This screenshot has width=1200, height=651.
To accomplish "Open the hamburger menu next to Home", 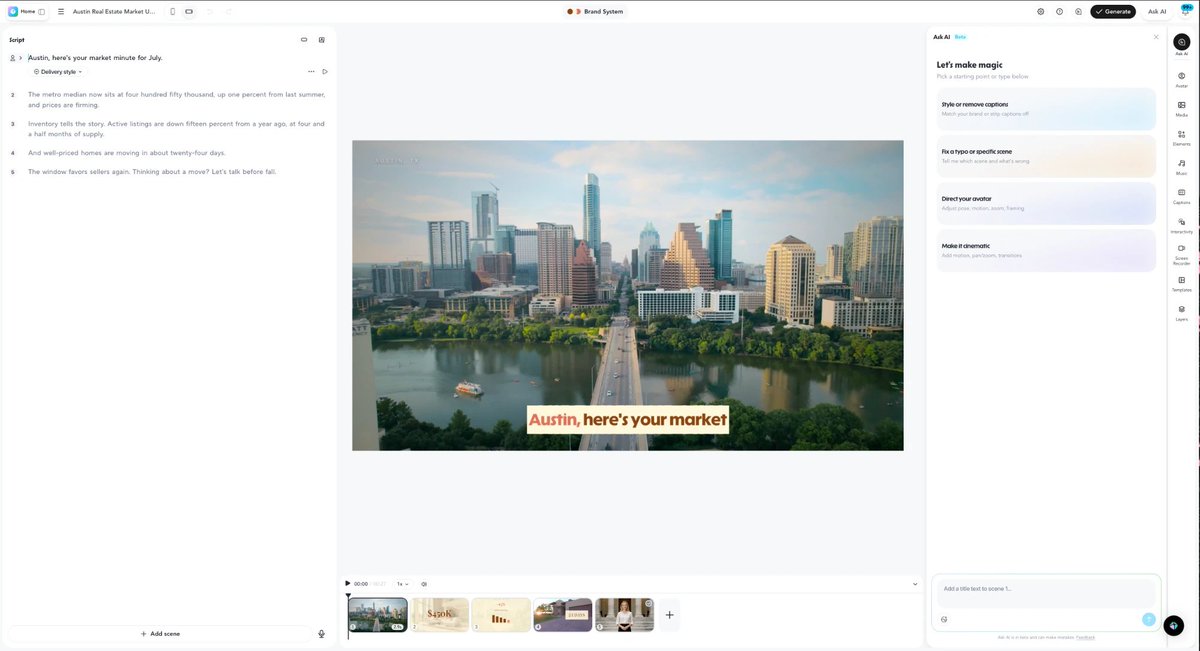I will point(61,11).
